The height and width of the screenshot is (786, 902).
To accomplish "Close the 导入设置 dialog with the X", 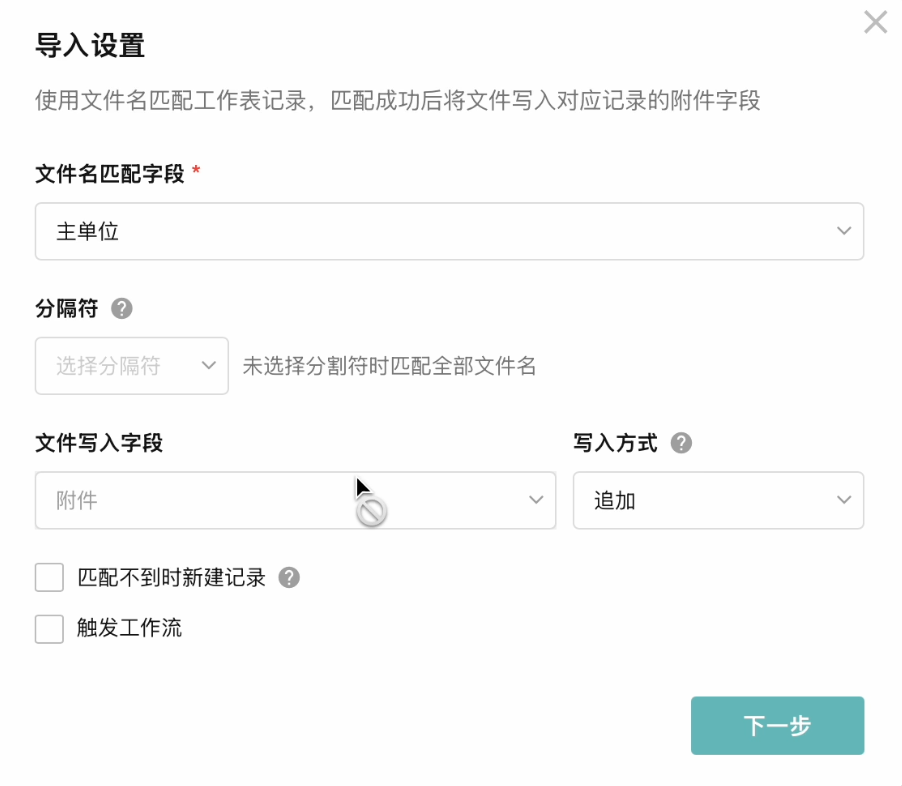I will 875,22.
